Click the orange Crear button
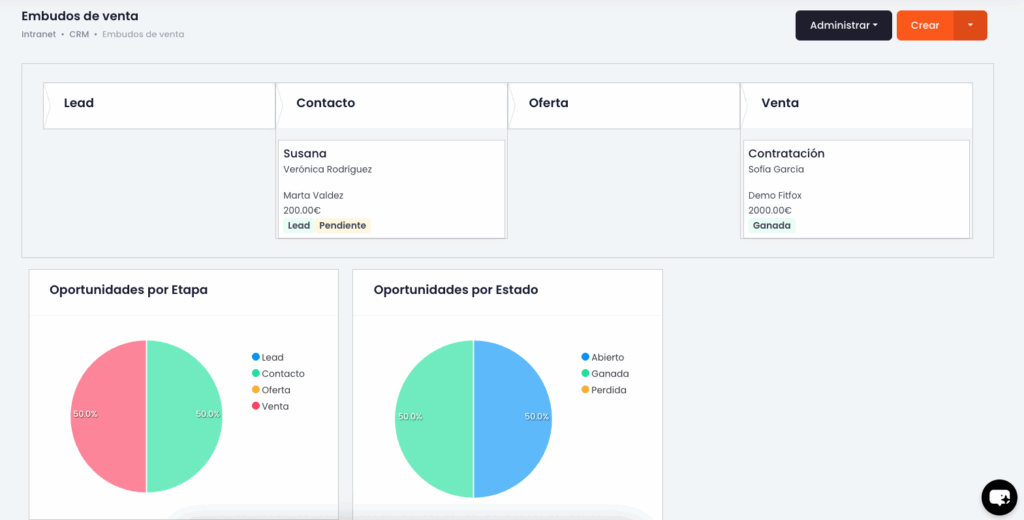This screenshot has height=520, width=1024. coord(925,25)
